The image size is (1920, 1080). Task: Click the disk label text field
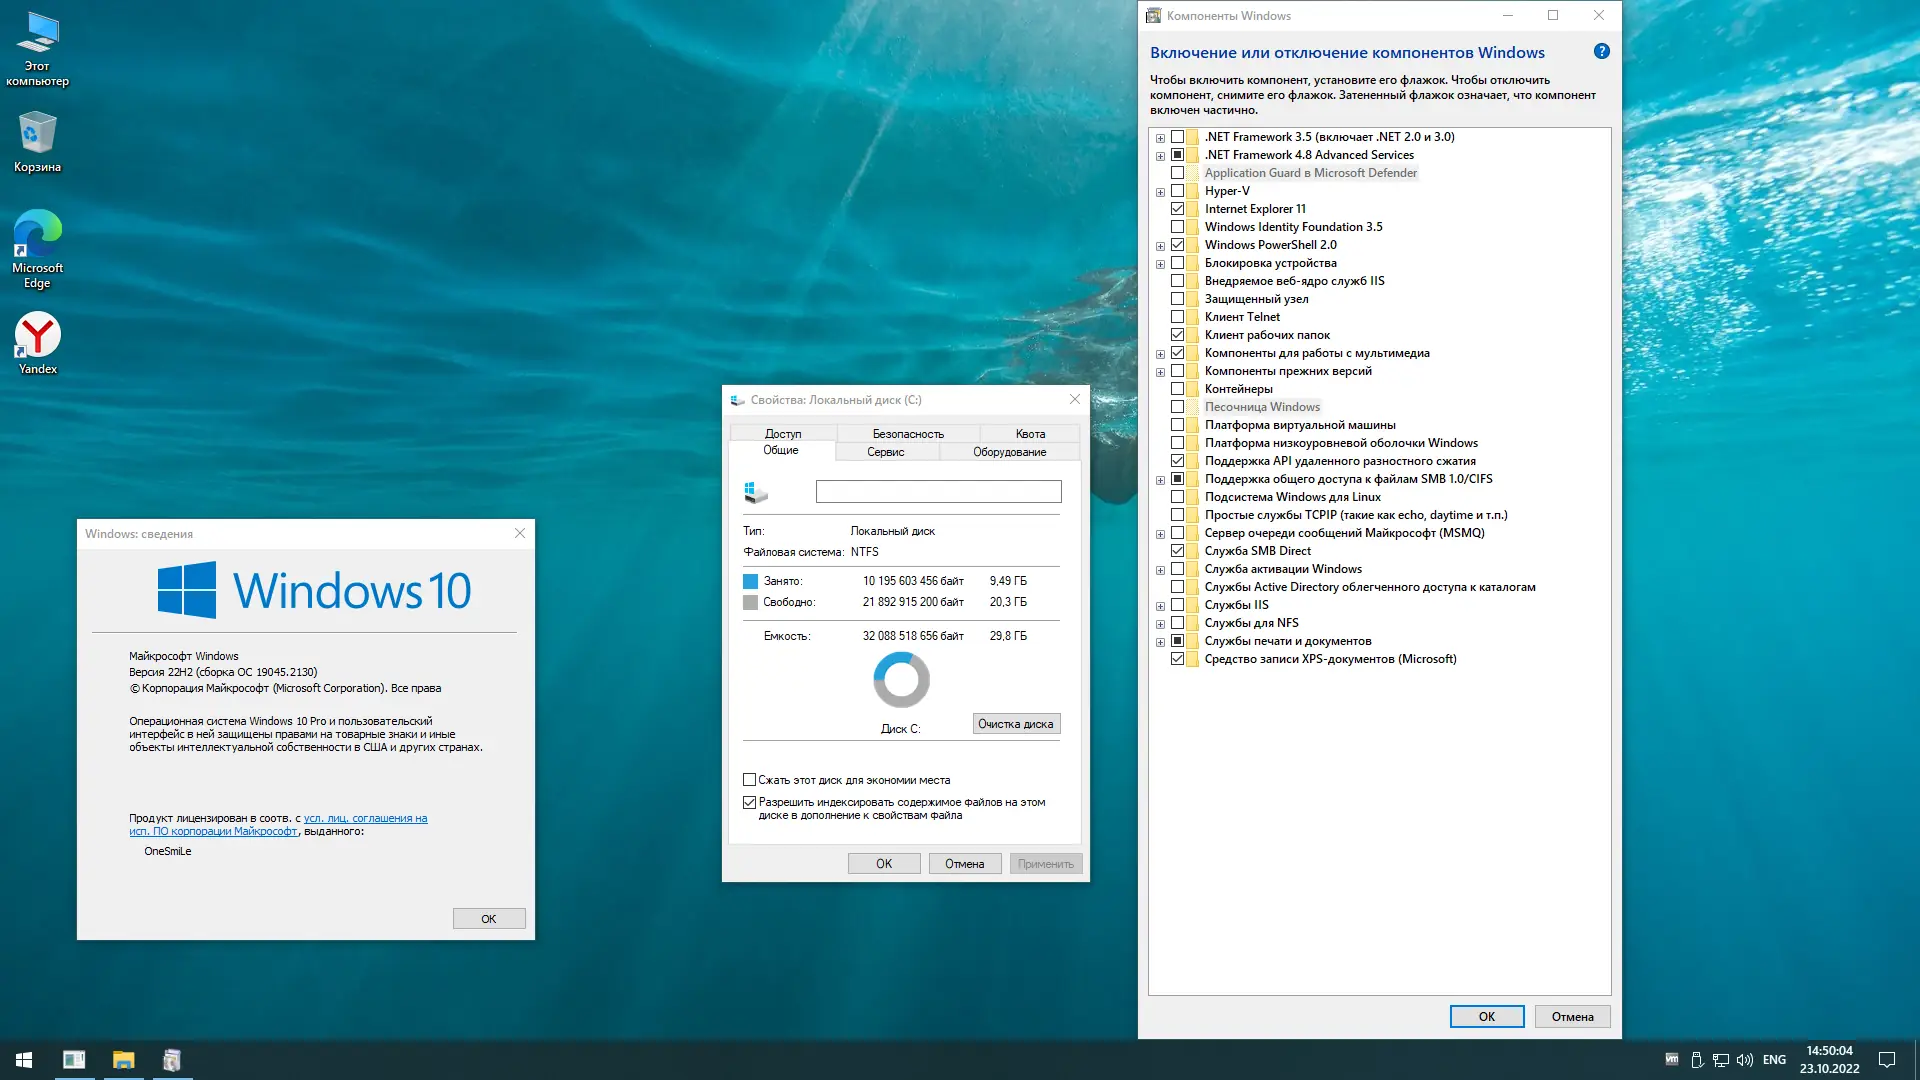coord(938,492)
